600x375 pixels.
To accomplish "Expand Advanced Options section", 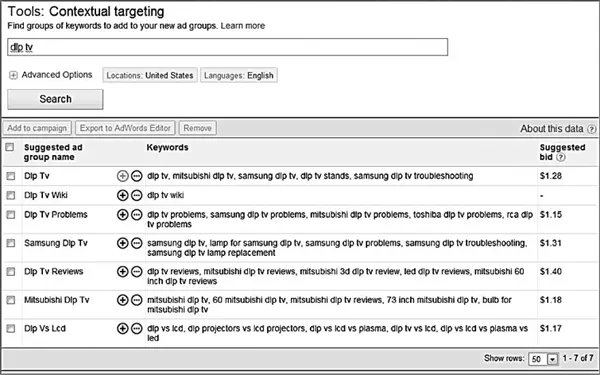I will 13,75.
